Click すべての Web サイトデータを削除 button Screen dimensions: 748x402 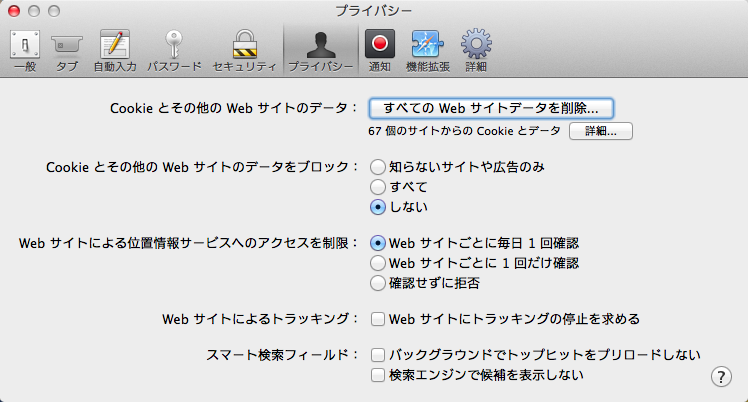pos(491,109)
